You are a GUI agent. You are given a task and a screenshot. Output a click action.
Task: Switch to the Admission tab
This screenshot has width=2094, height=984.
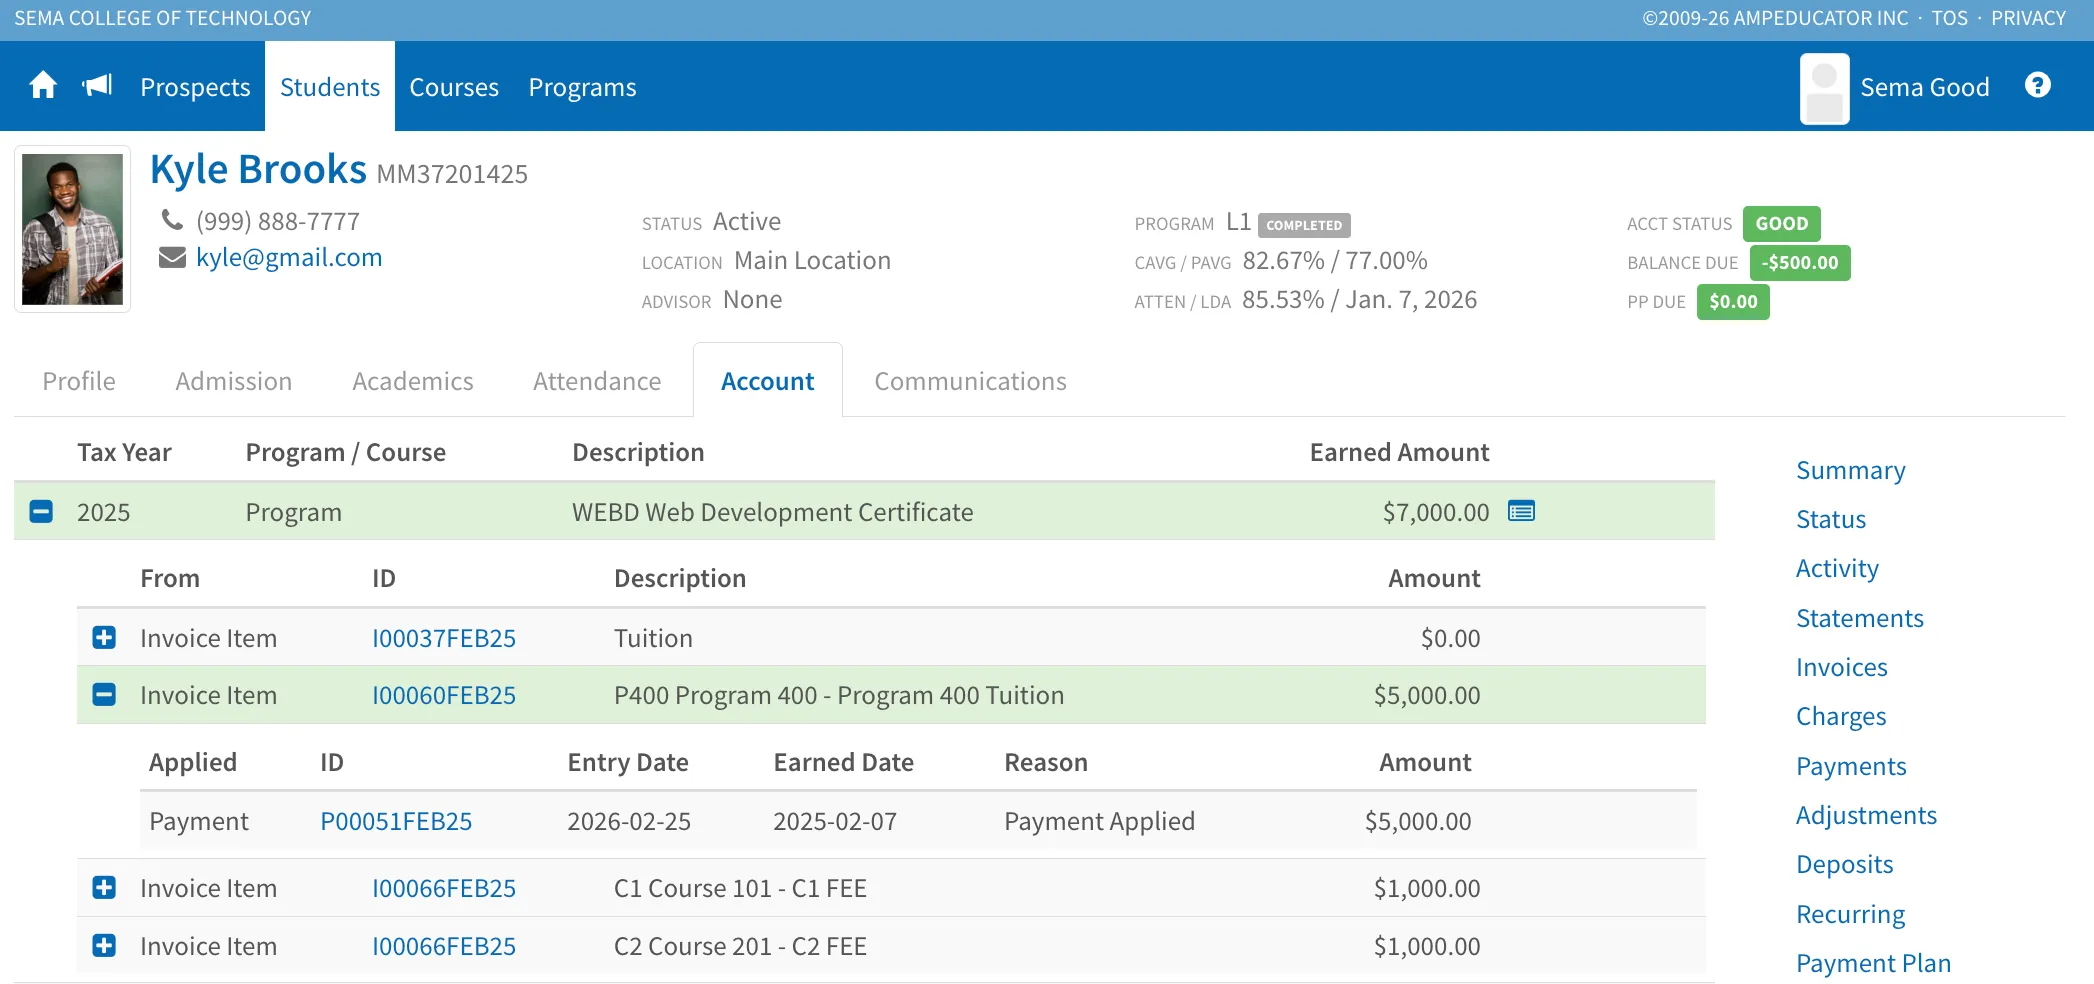[x=234, y=381]
